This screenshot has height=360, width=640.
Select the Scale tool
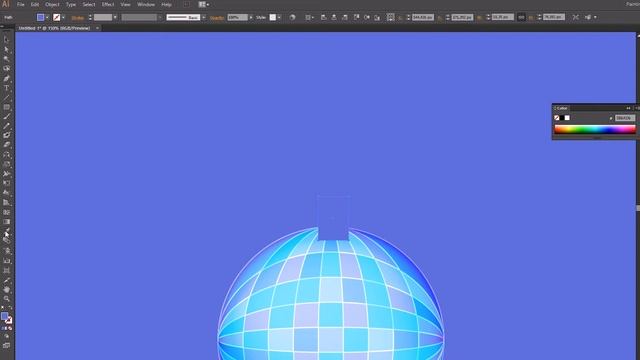click(6, 164)
